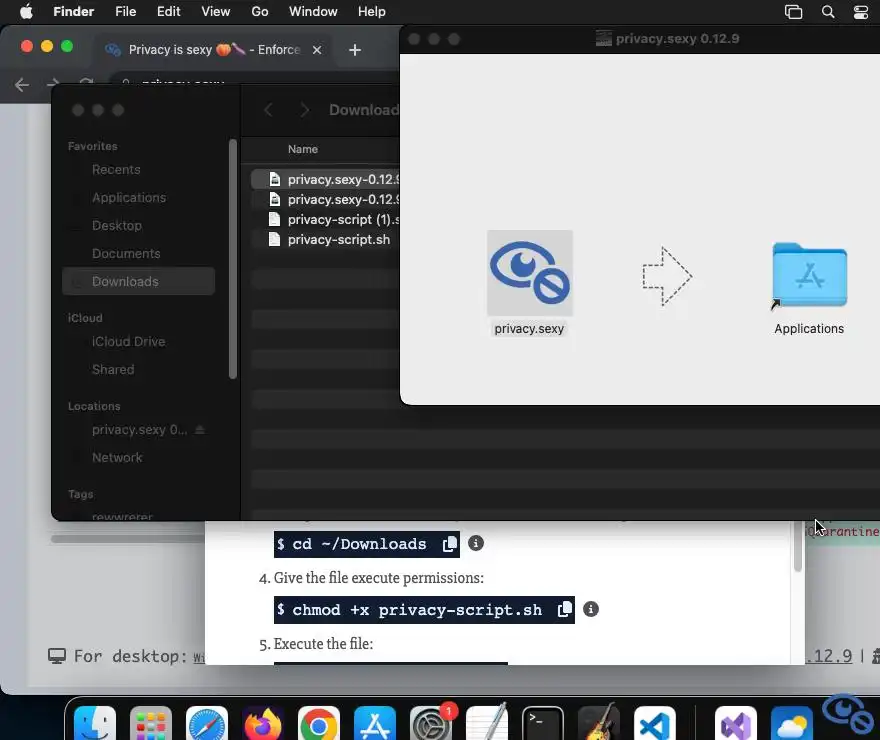This screenshot has width=880, height=740.
Task: Click the '$ cd ~/Downloads' code block
Action: tap(366, 544)
